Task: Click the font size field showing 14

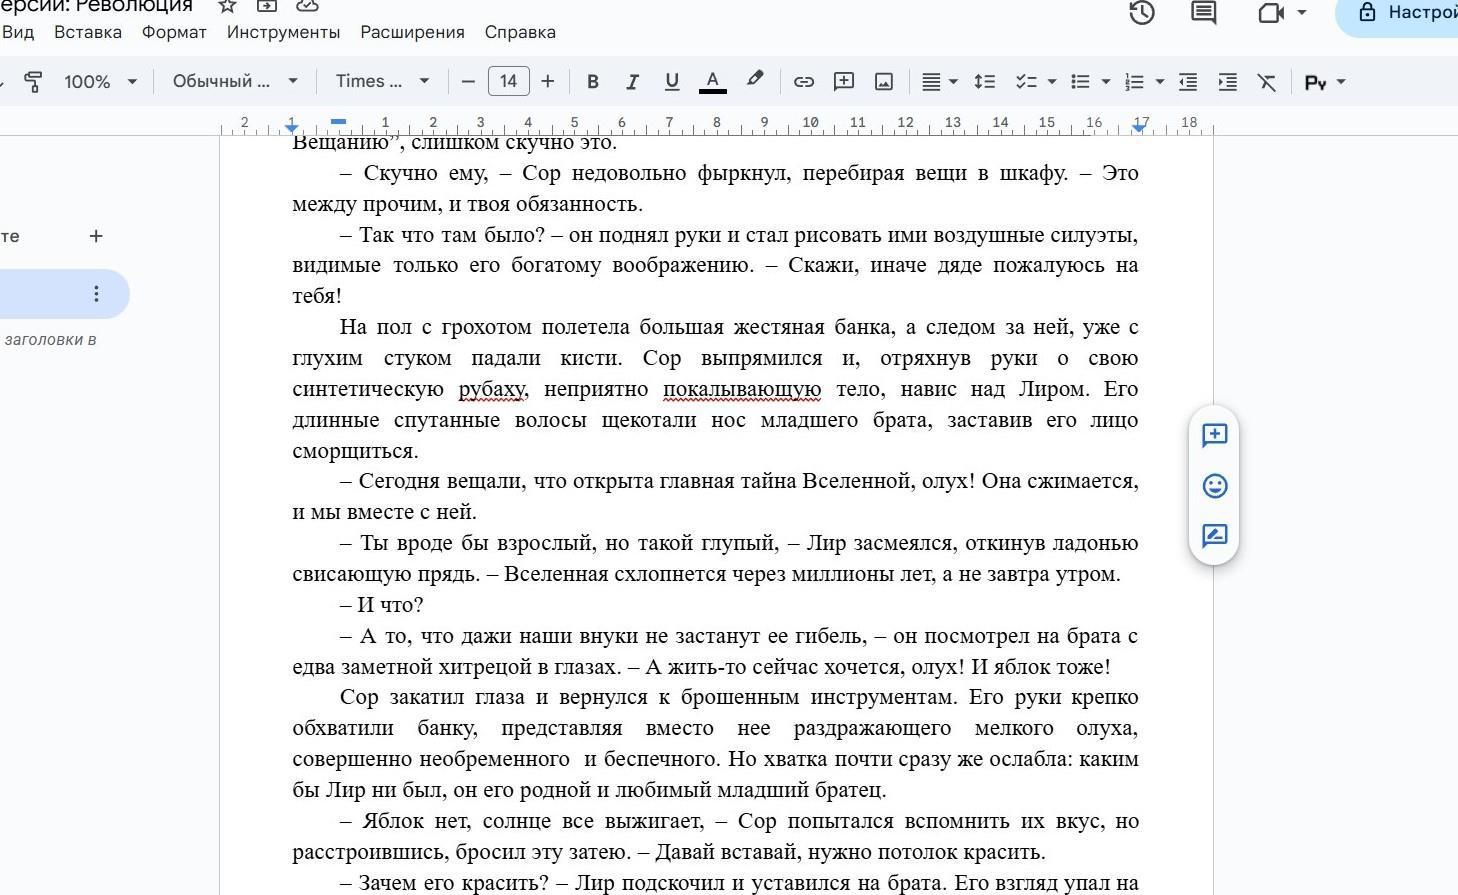Action: pos(508,82)
